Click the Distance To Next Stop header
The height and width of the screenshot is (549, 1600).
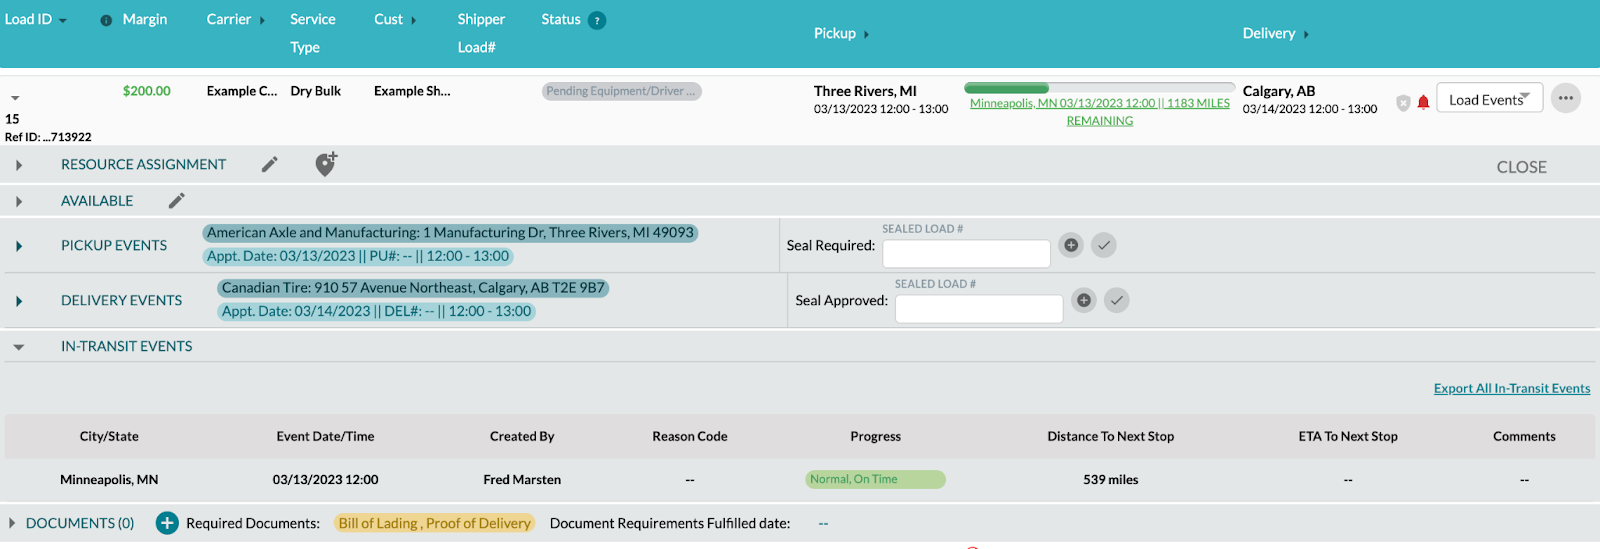1110,436
